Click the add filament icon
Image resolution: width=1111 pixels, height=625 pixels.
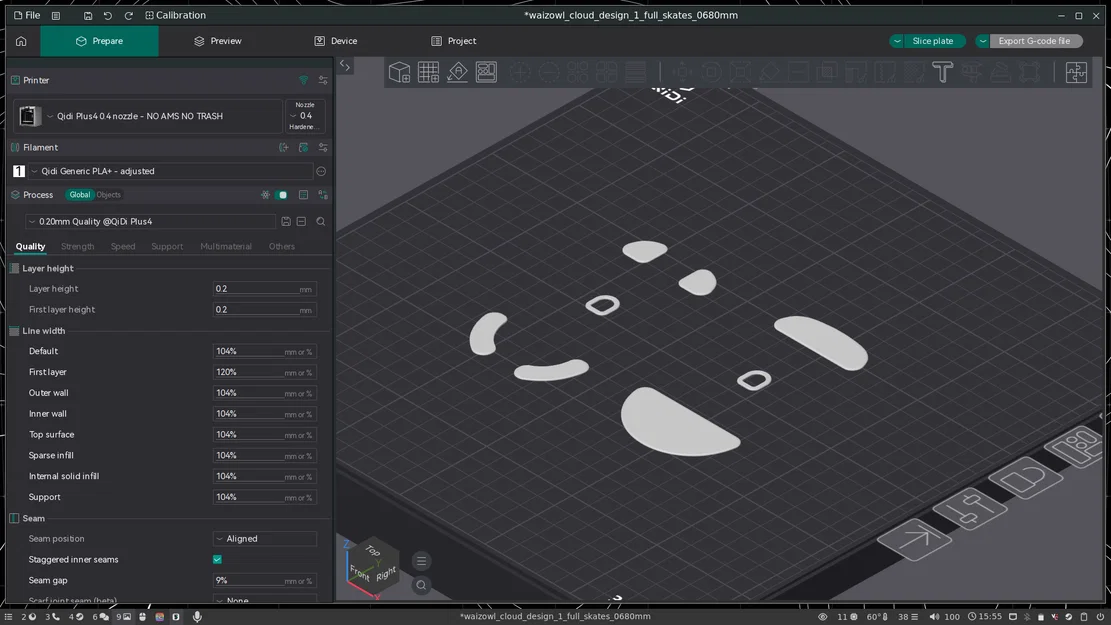(x=283, y=147)
